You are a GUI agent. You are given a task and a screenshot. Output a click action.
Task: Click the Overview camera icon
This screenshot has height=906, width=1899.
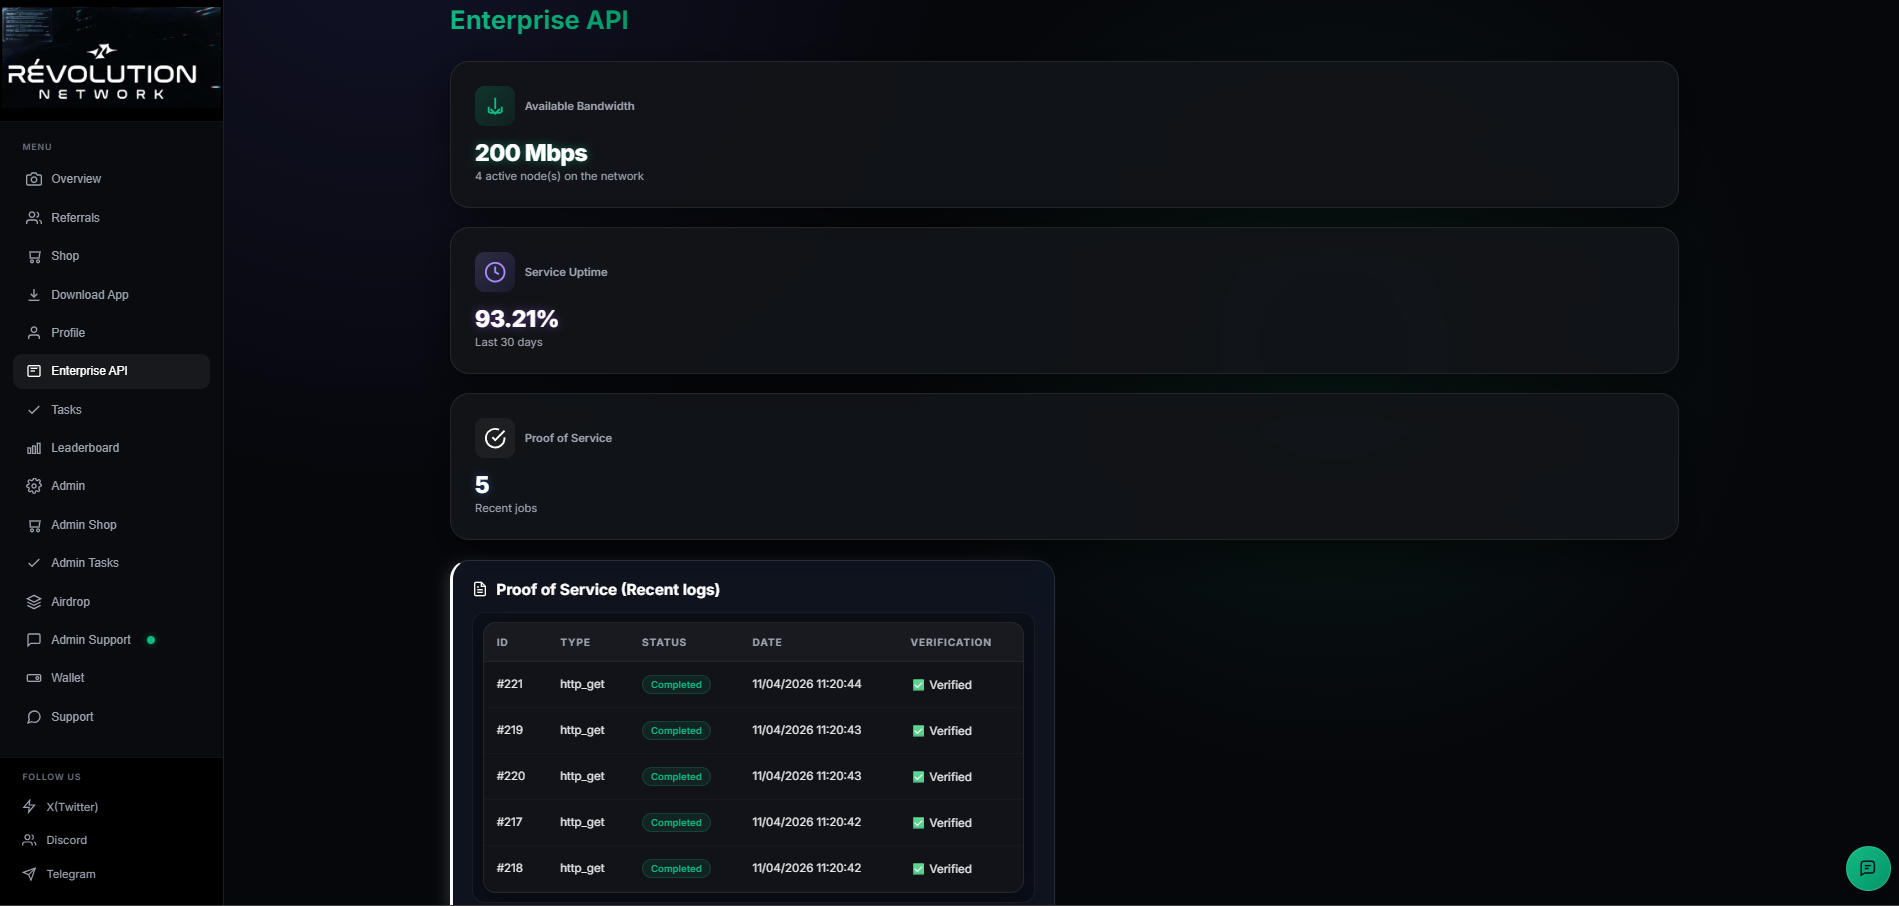tap(34, 179)
